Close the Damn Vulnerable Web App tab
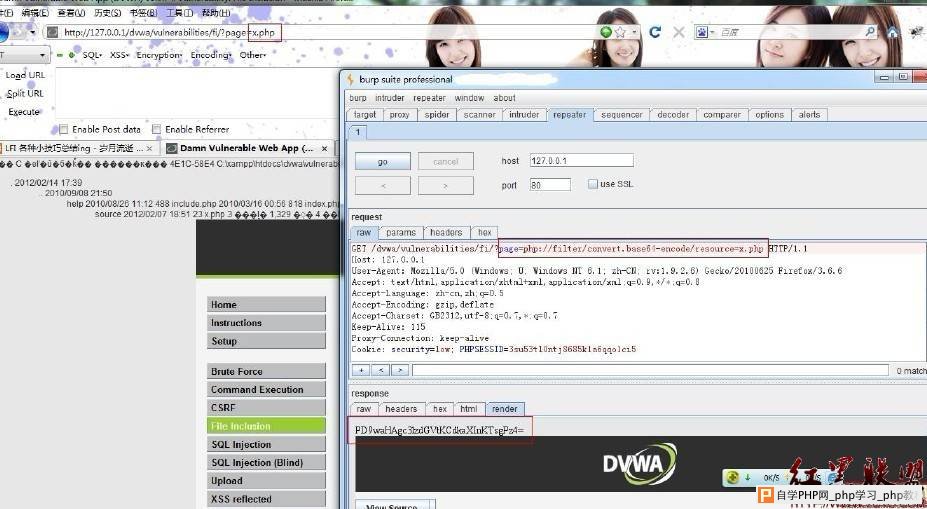Screen dimensions: 927x509 324,148
